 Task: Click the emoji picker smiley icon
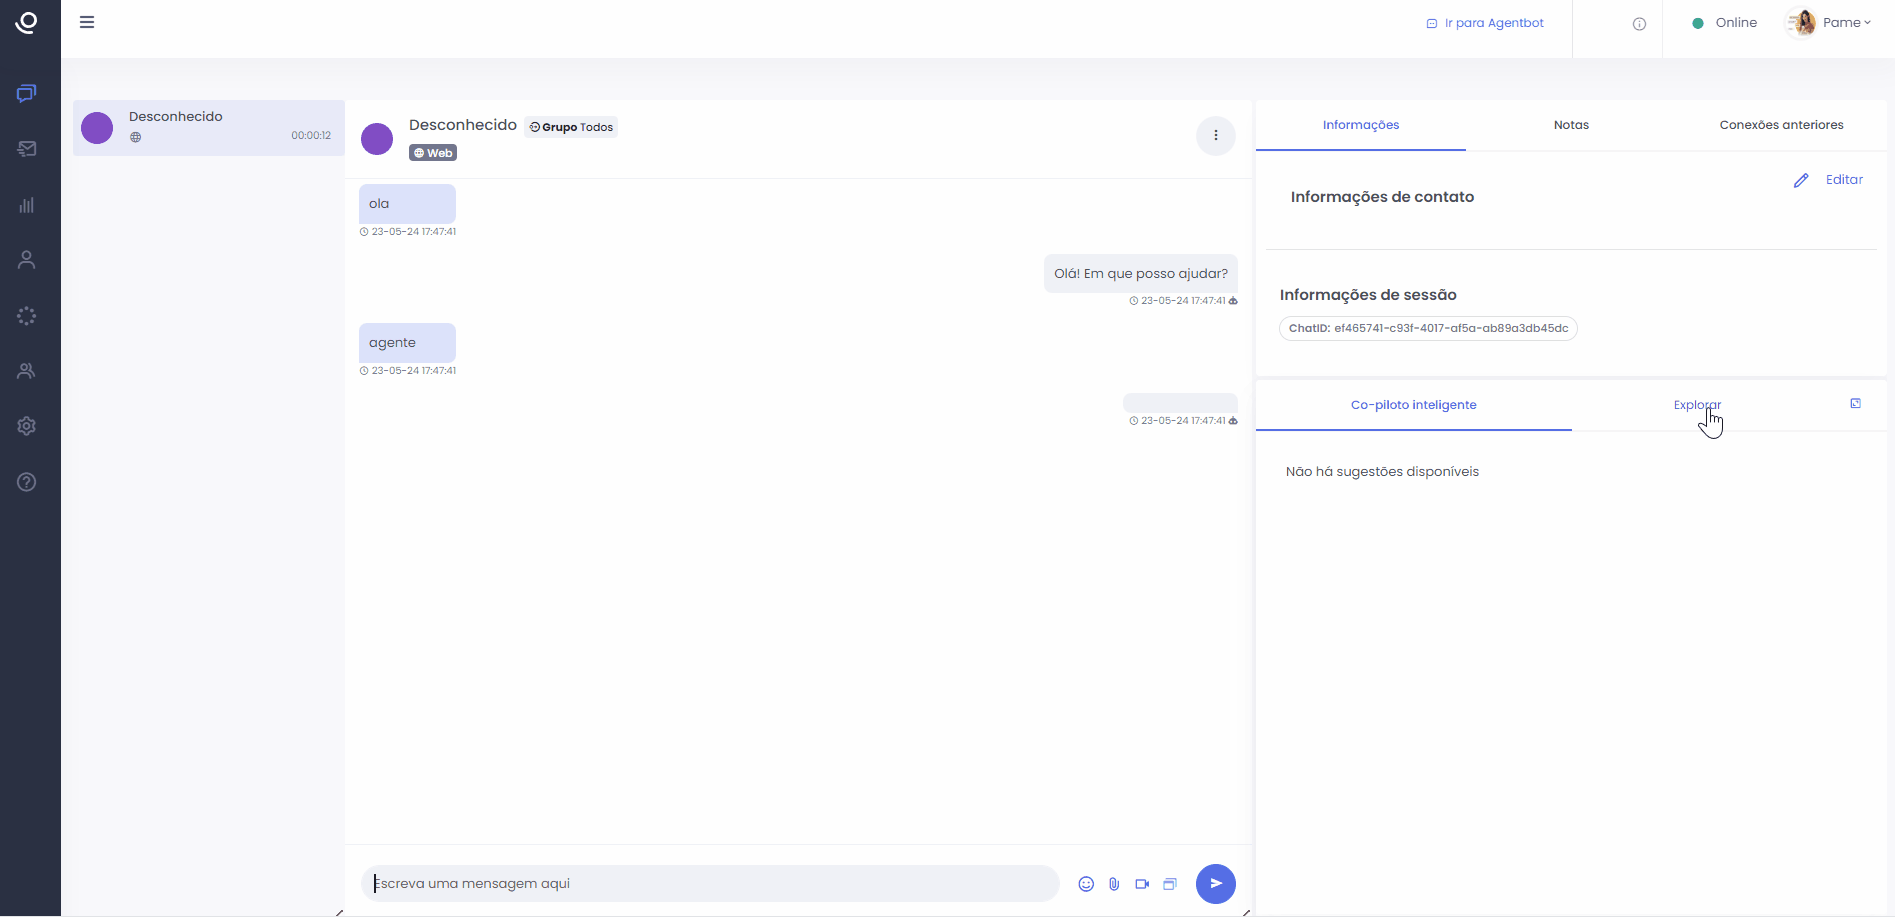pyautogui.click(x=1086, y=884)
